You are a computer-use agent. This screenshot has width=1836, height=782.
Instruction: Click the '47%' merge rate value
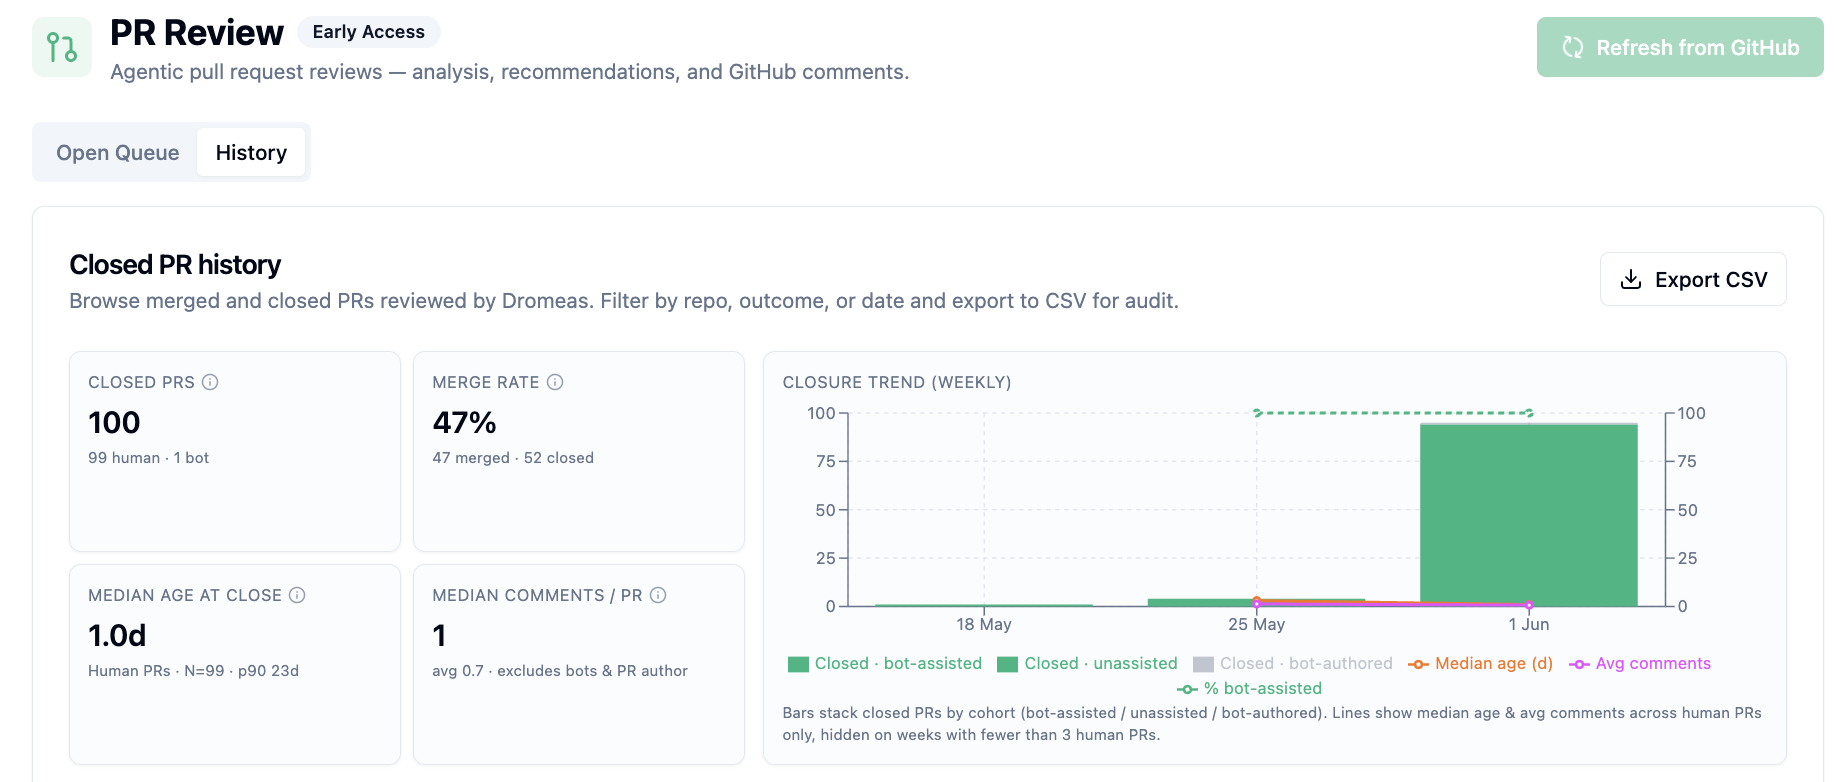[464, 423]
